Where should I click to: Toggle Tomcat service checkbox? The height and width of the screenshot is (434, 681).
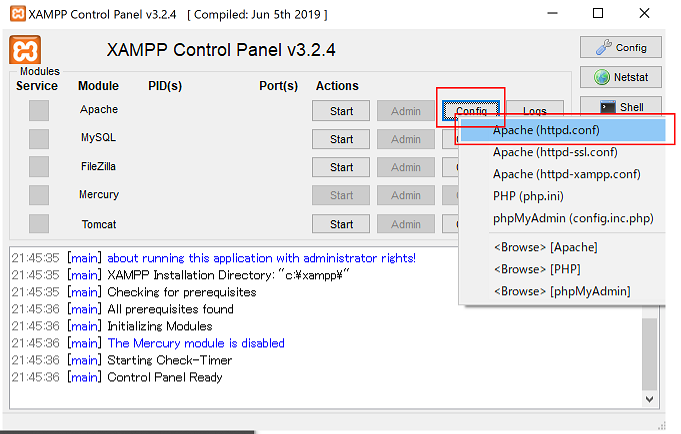pos(39,224)
